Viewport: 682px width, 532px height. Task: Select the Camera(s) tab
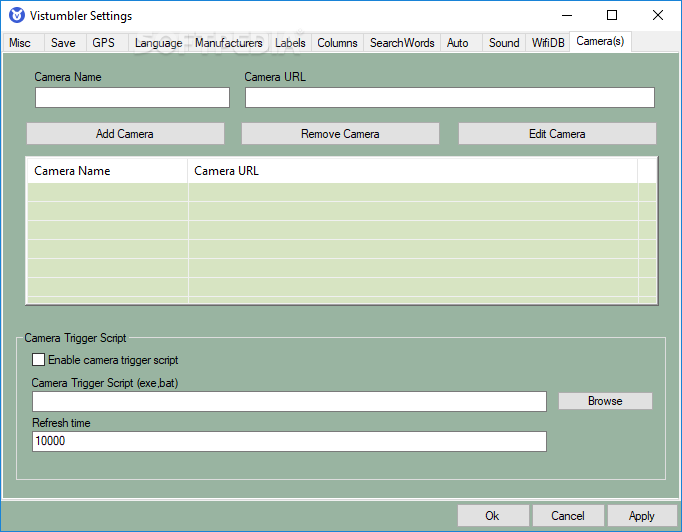[x=600, y=41]
